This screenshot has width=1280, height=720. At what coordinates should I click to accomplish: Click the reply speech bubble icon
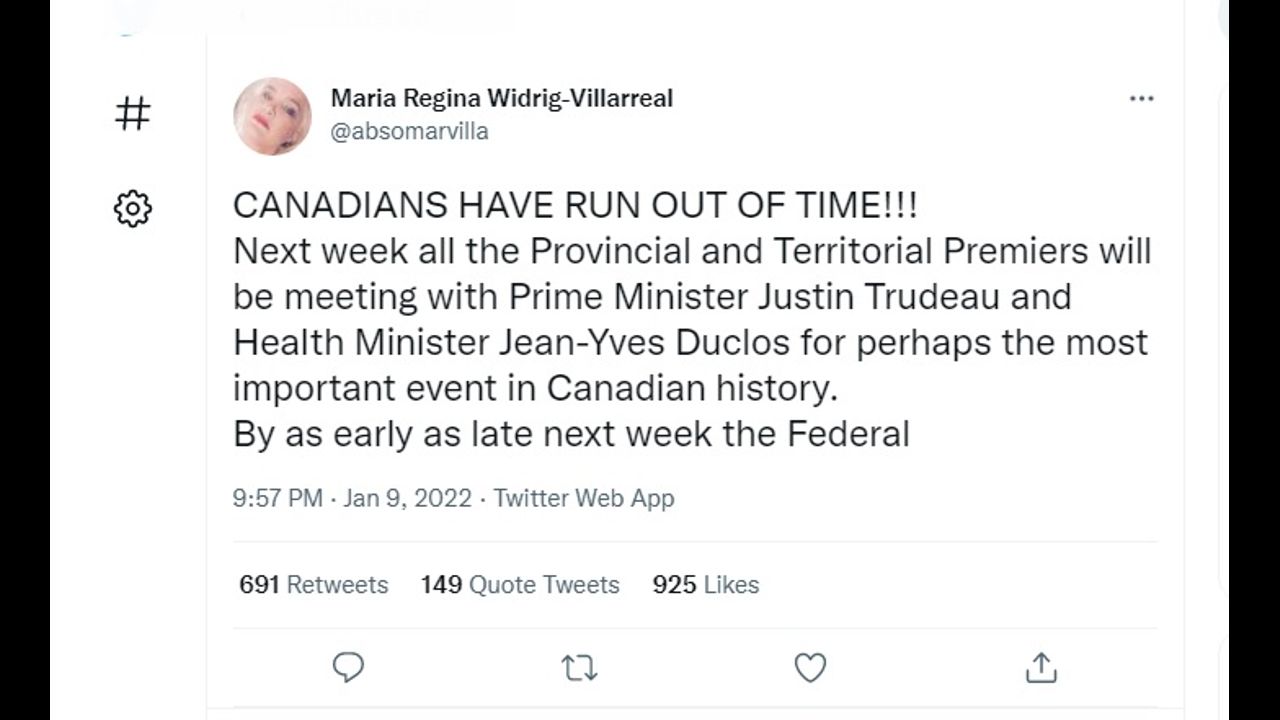coord(348,667)
